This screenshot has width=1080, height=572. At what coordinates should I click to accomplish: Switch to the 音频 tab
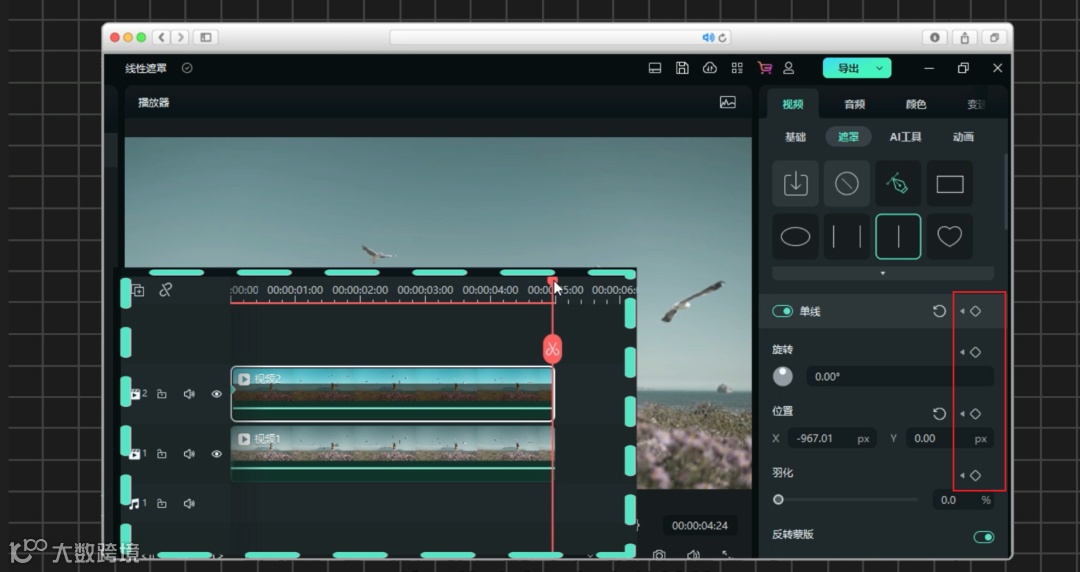854,104
